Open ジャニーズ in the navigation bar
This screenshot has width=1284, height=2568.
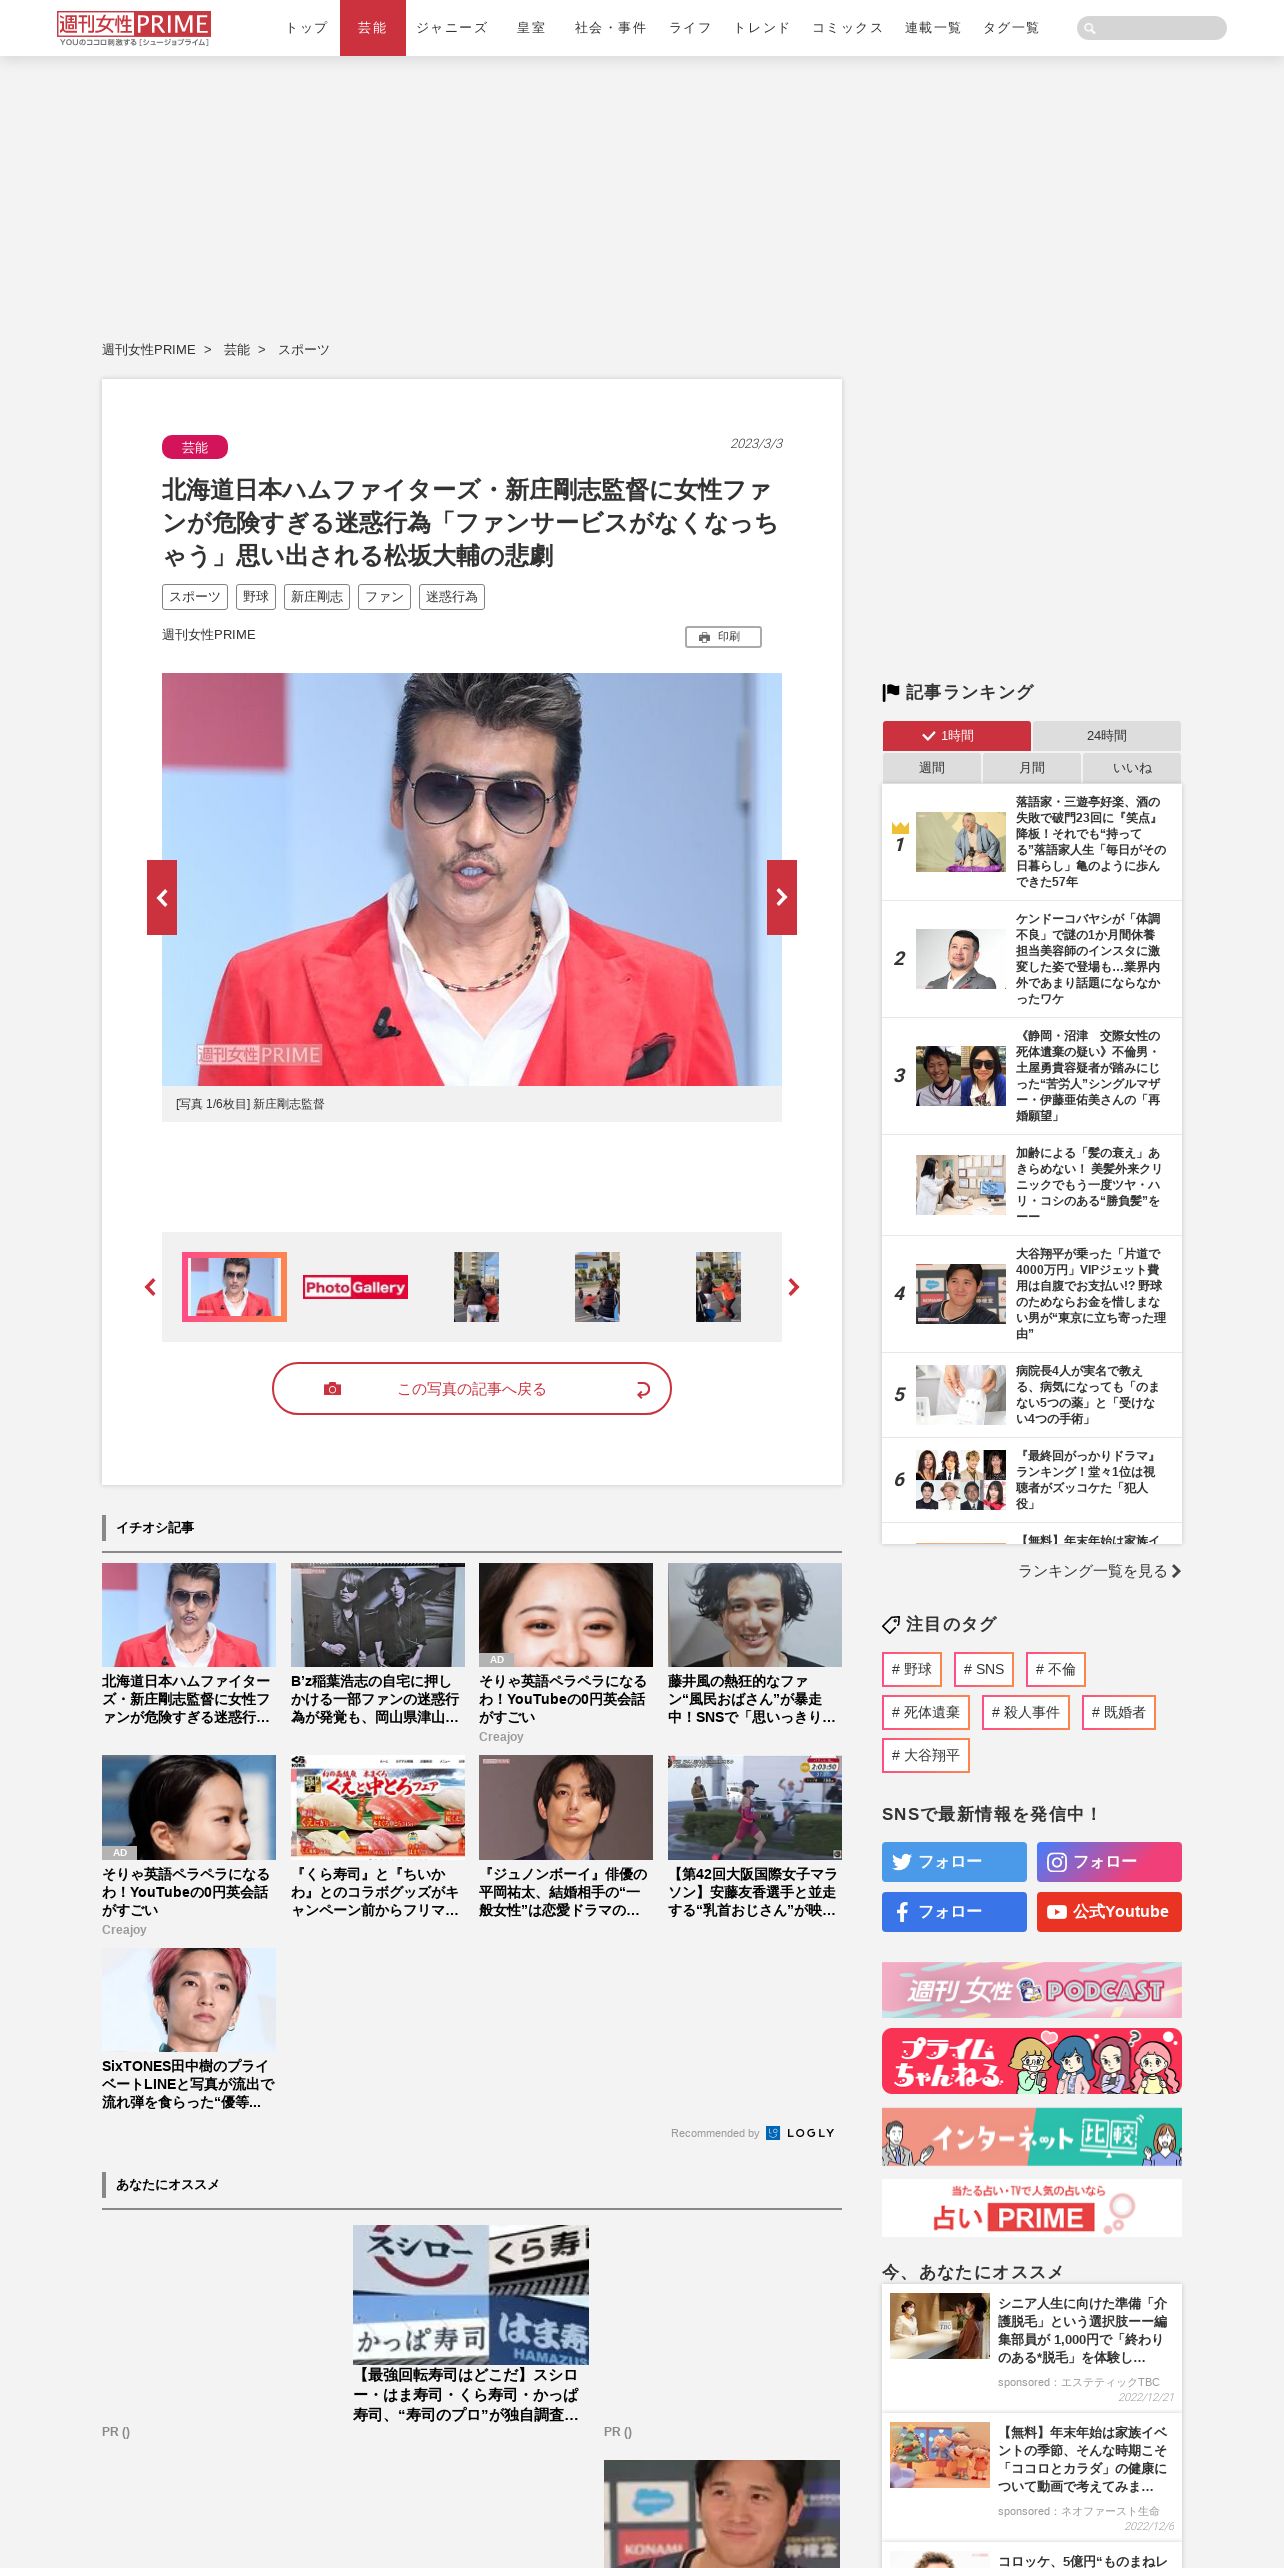452,28
